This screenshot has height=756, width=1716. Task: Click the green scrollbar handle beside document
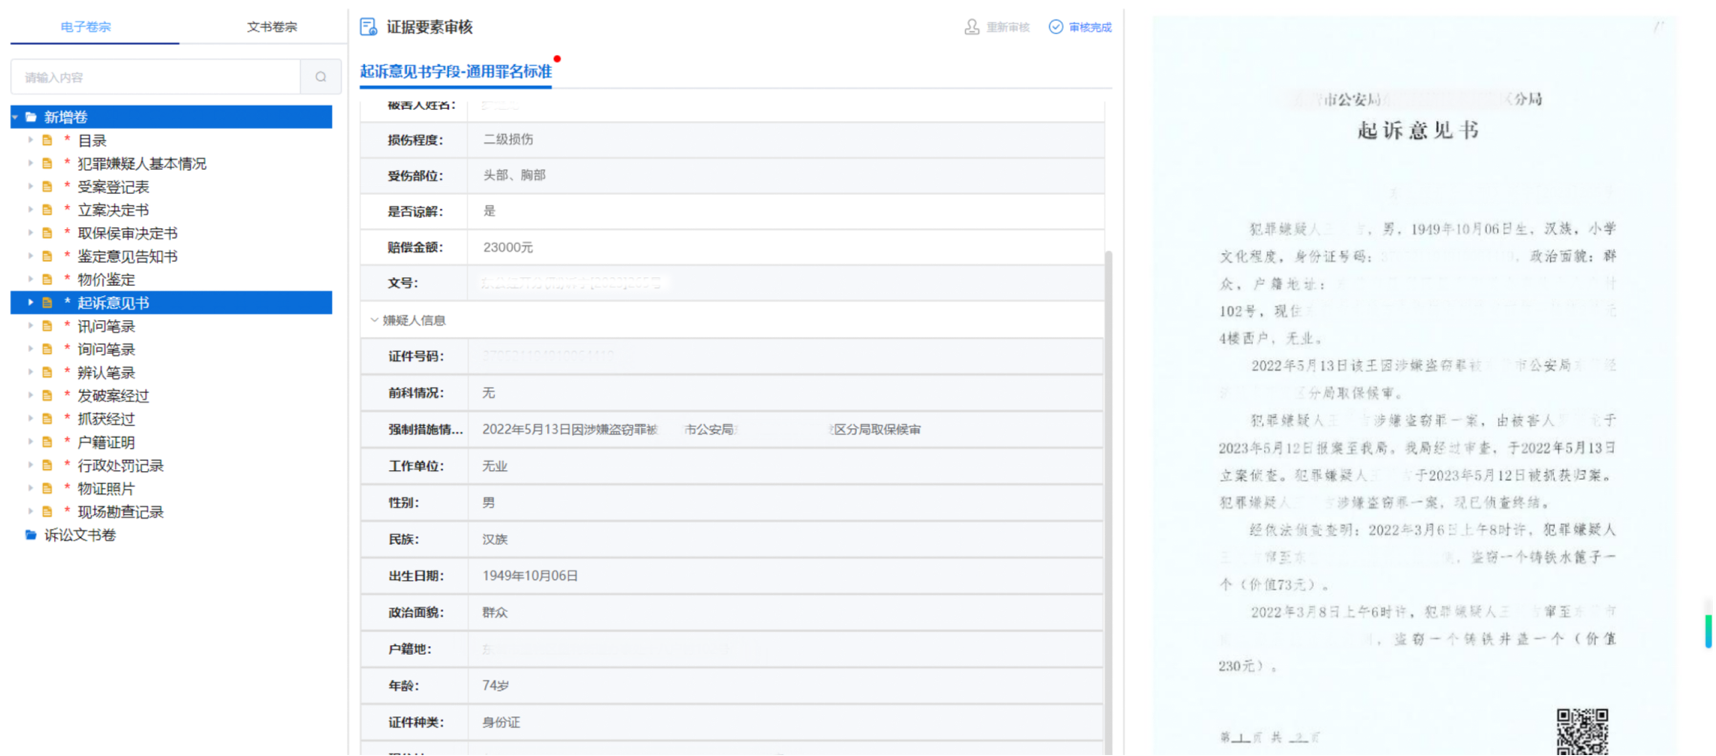1708,631
